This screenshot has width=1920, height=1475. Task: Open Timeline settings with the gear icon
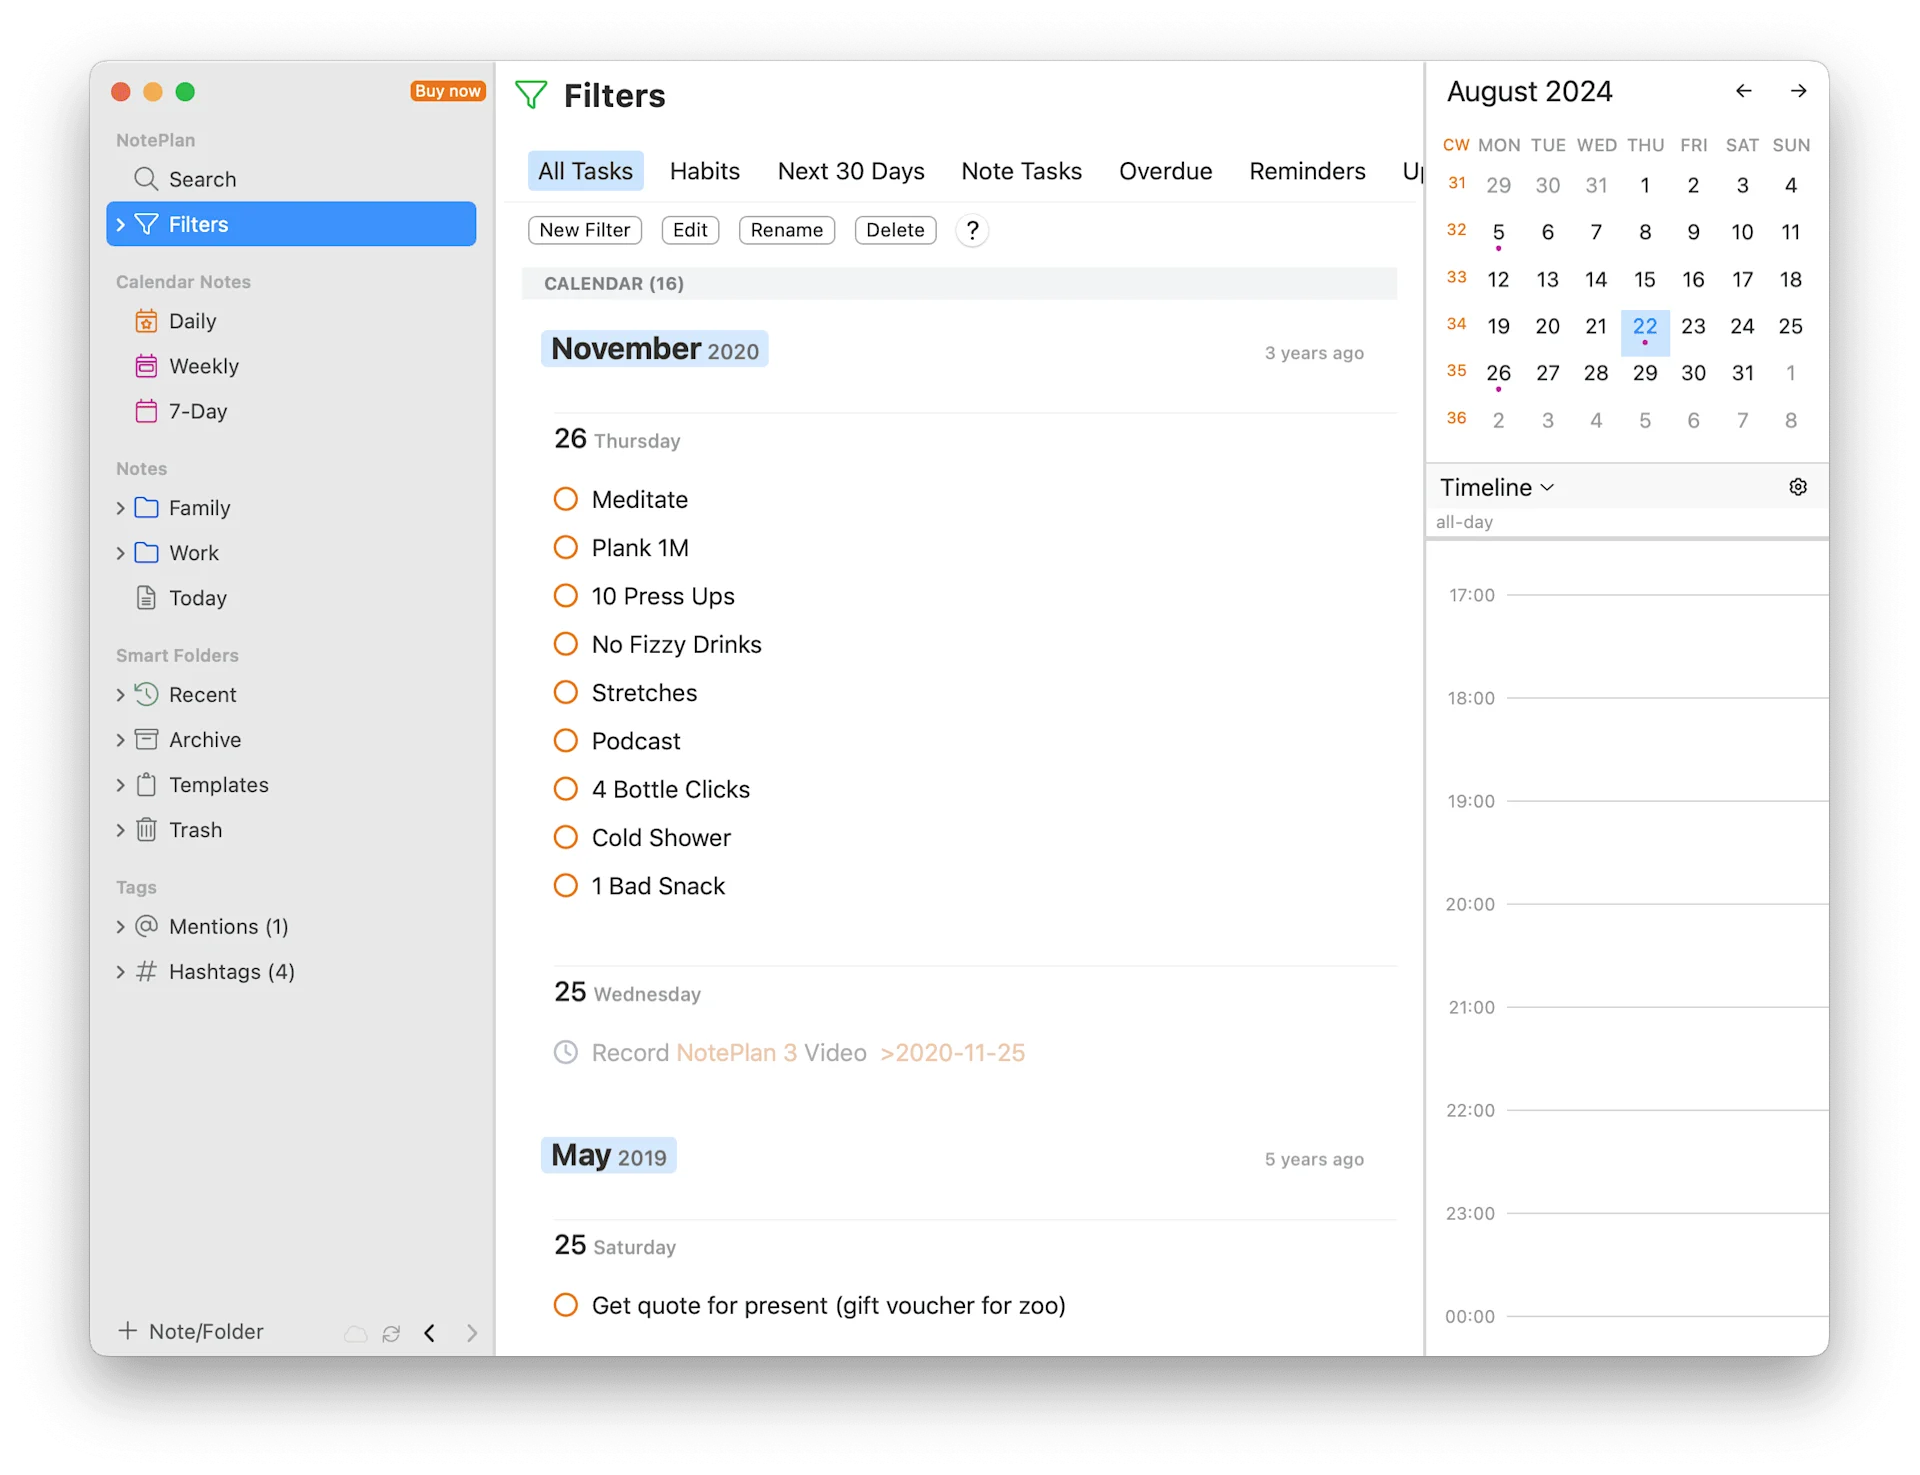[x=1798, y=487]
